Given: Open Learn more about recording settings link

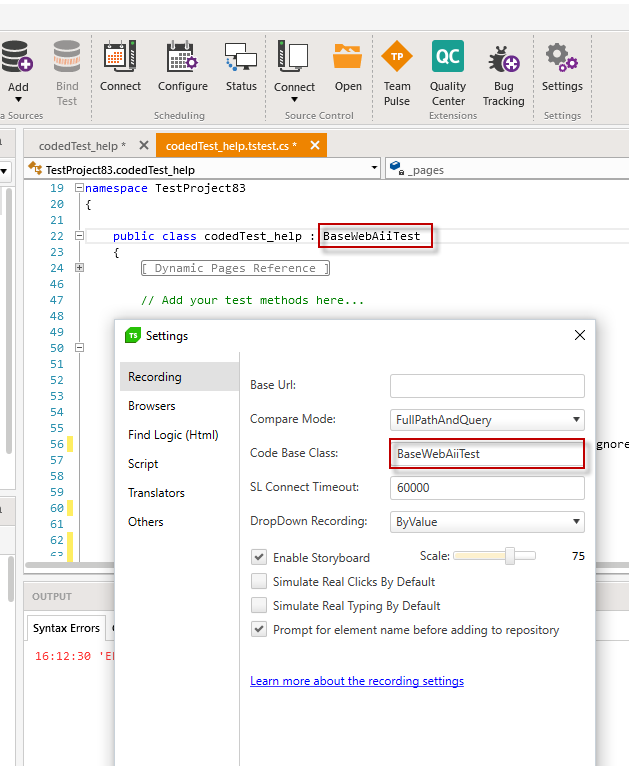Looking at the screenshot, I should [x=357, y=681].
